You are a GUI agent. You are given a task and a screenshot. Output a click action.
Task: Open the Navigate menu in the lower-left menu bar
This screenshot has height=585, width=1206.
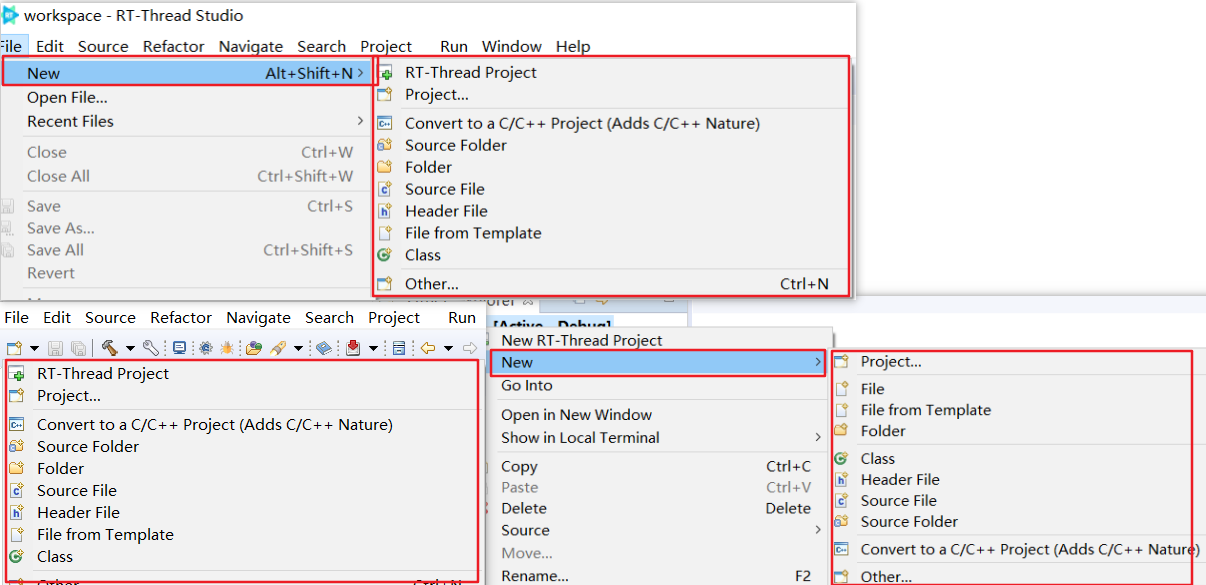click(x=258, y=317)
